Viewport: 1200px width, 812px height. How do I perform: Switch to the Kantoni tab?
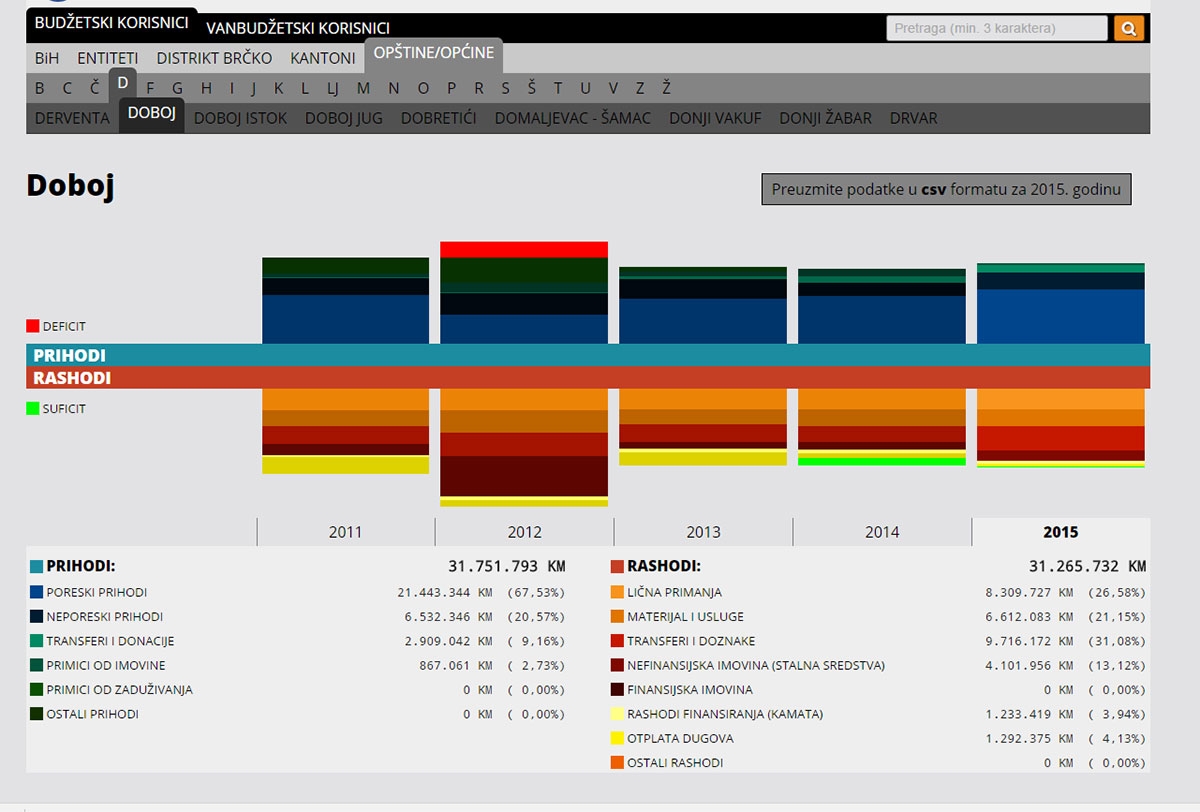click(x=322, y=58)
